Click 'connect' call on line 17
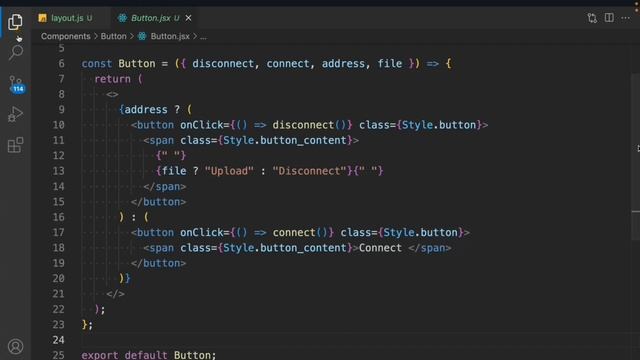 click(x=294, y=233)
